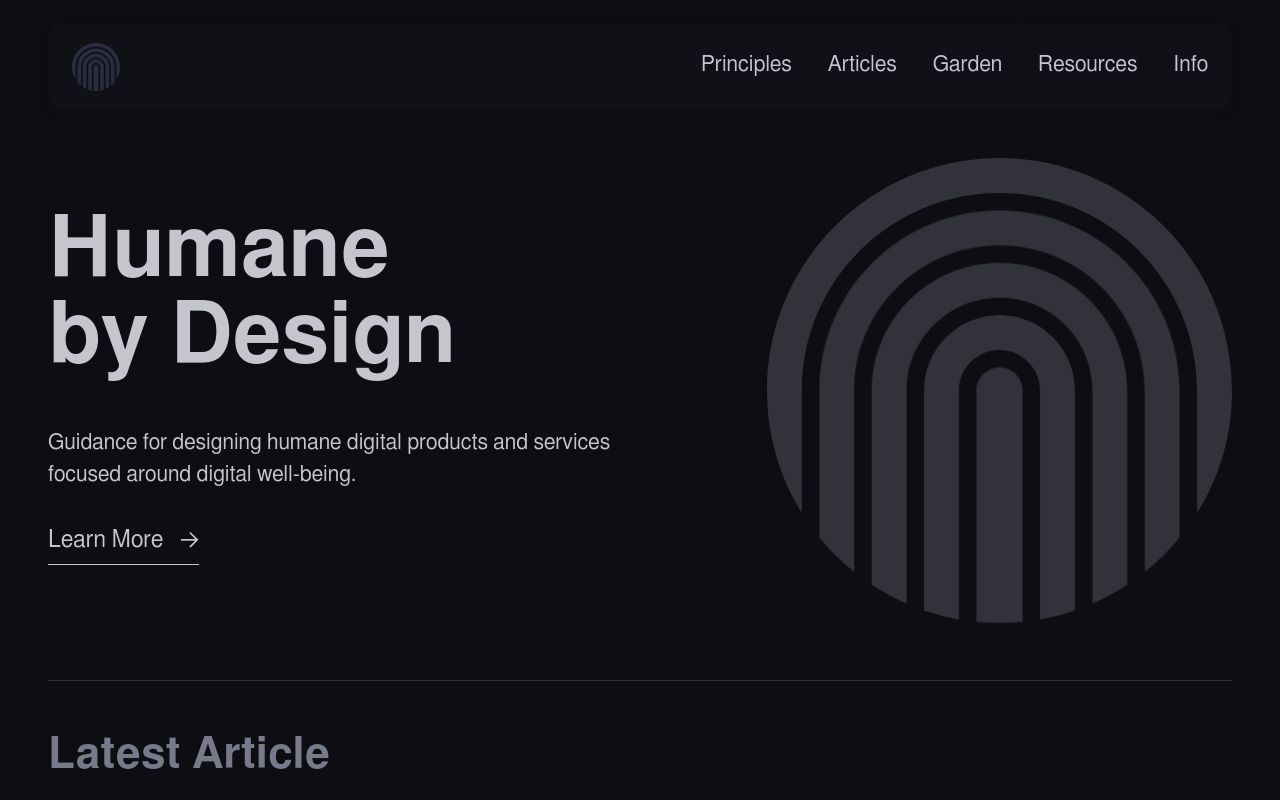
Task: Click the center ridge of the fingerprint graphic
Action: (998, 500)
